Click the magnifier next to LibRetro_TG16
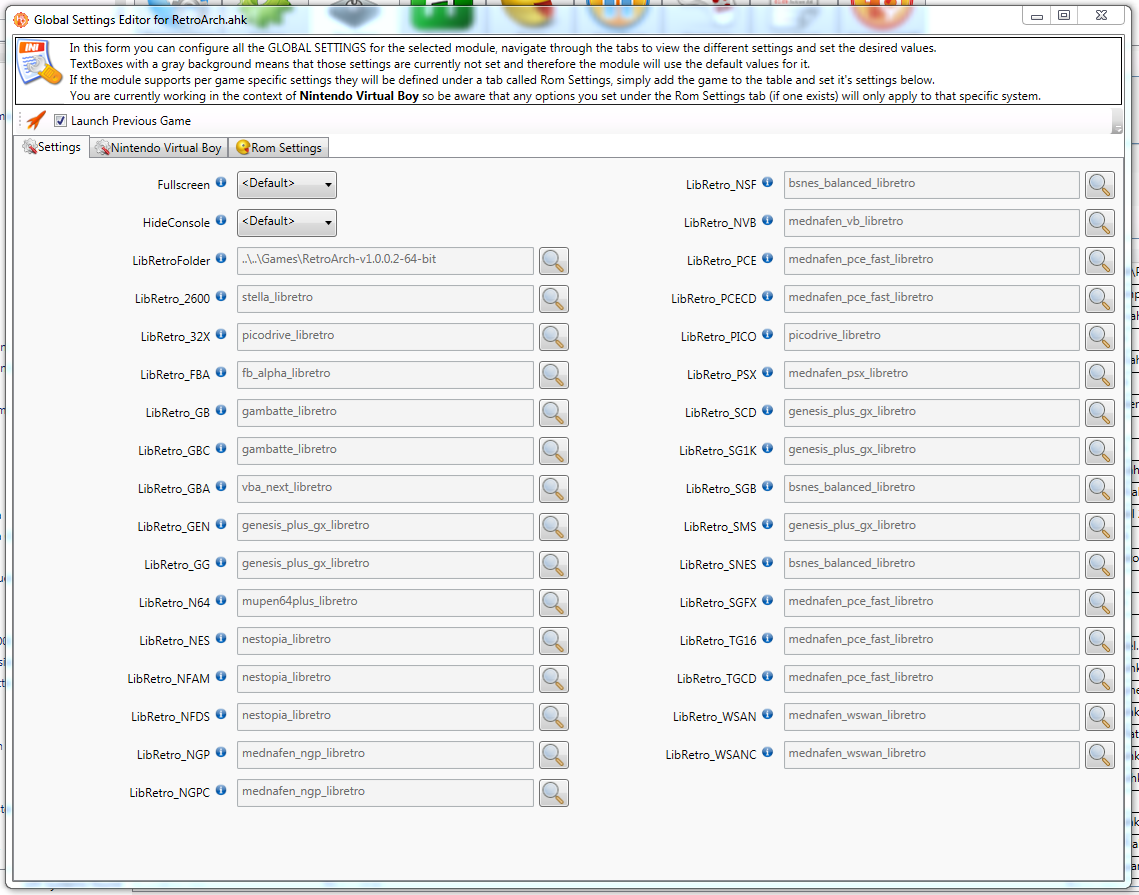Image resolution: width=1139 pixels, height=895 pixels. point(1100,641)
